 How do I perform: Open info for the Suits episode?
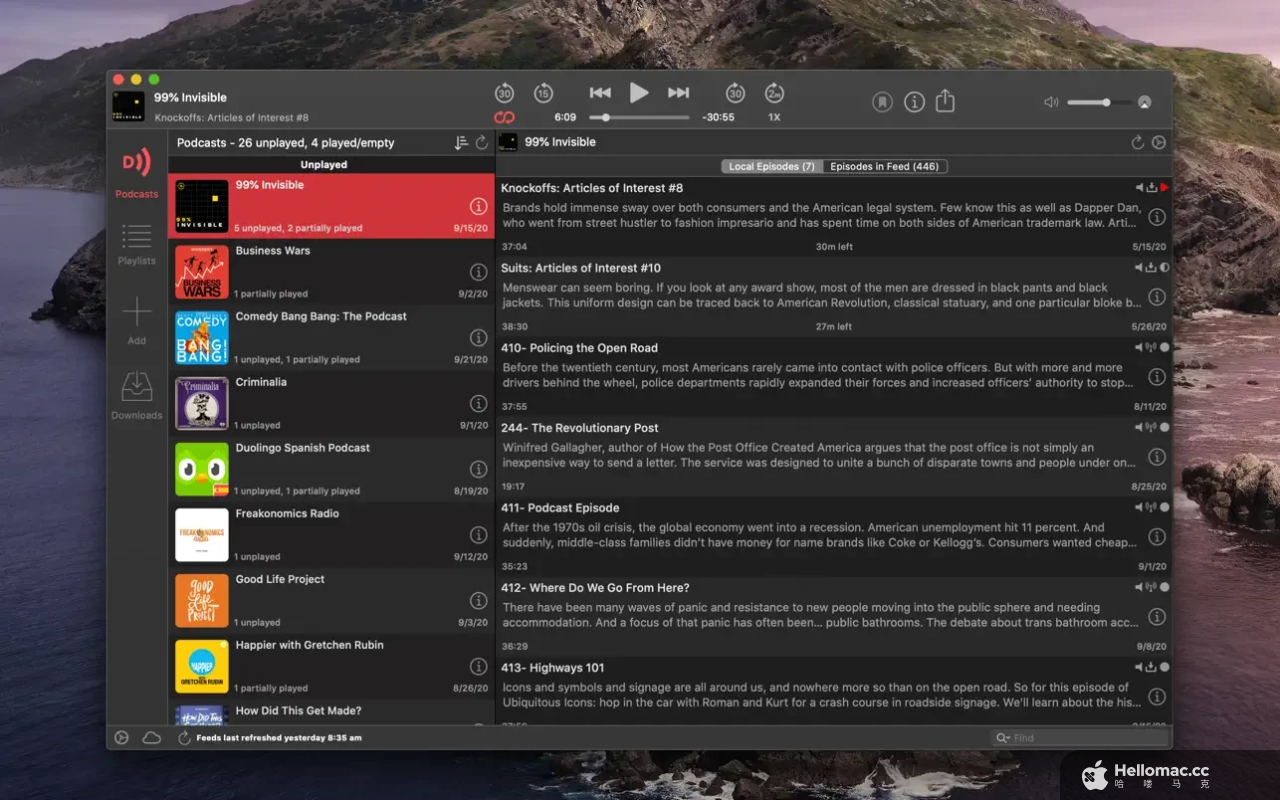(1157, 297)
